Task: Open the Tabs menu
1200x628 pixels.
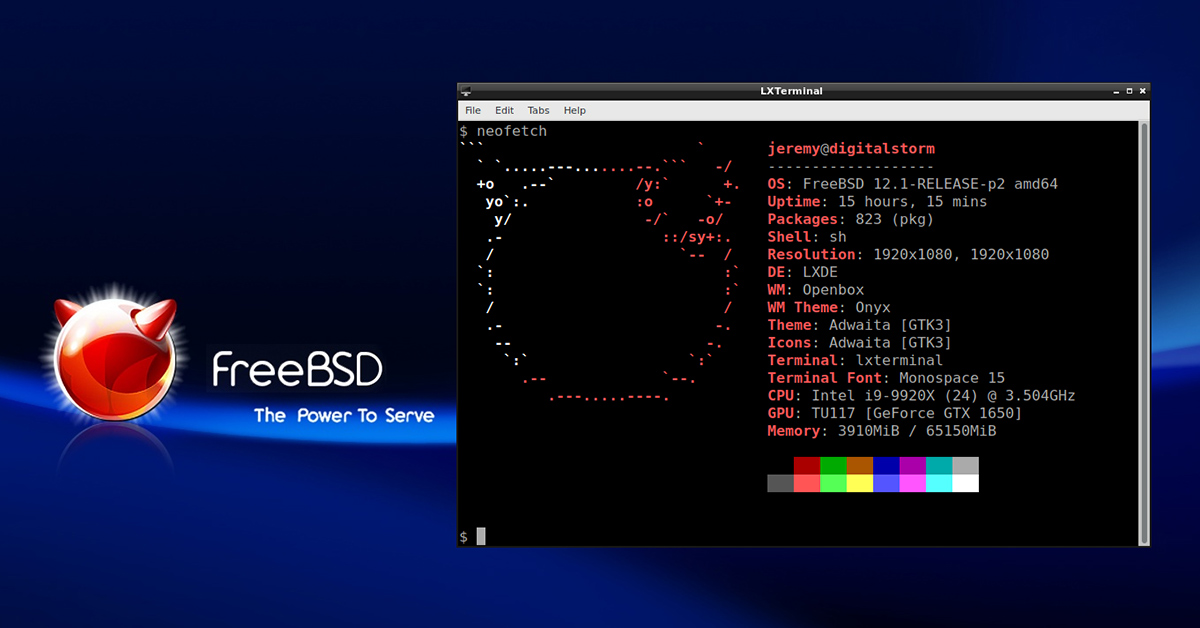Action: coord(538,110)
